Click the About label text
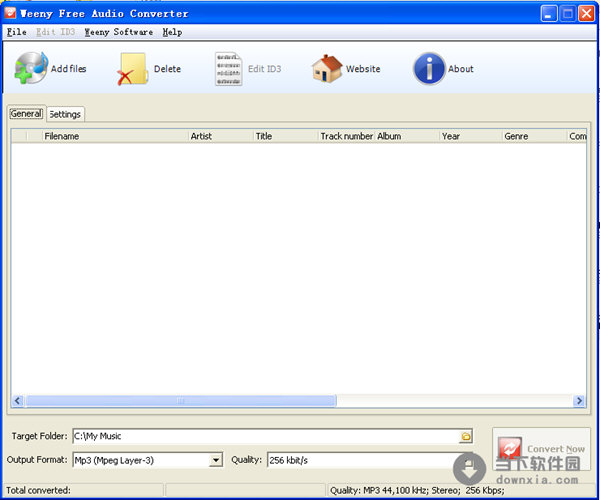The image size is (600, 500). click(461, 69)
